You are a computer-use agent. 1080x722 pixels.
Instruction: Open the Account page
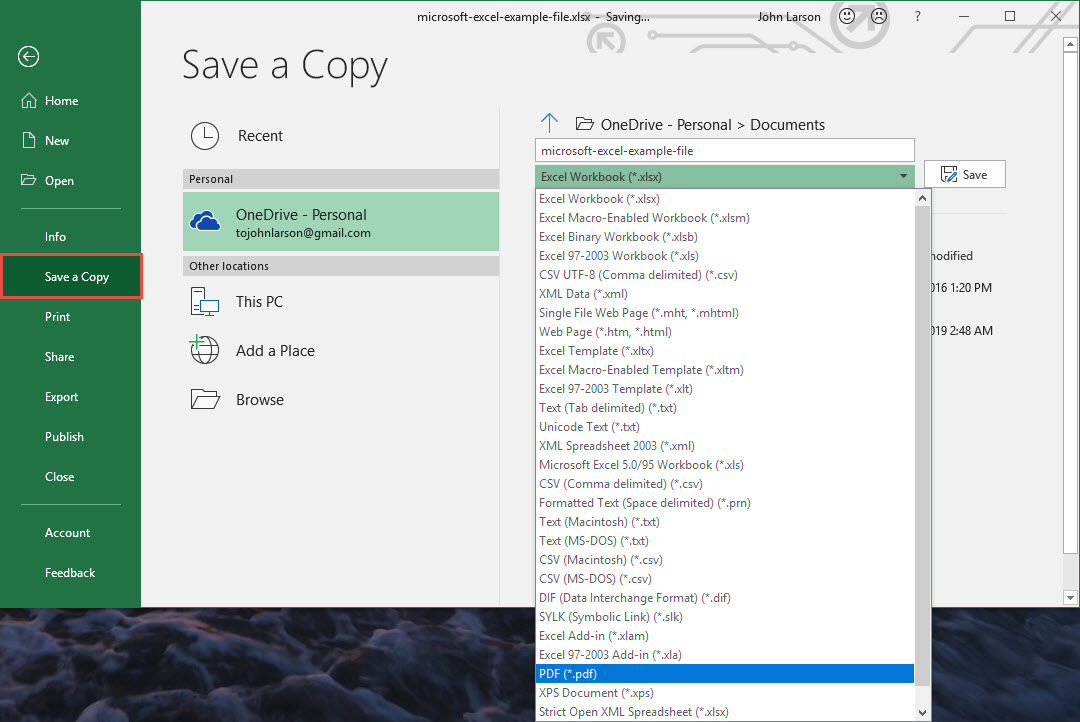[x=67, y=533]
